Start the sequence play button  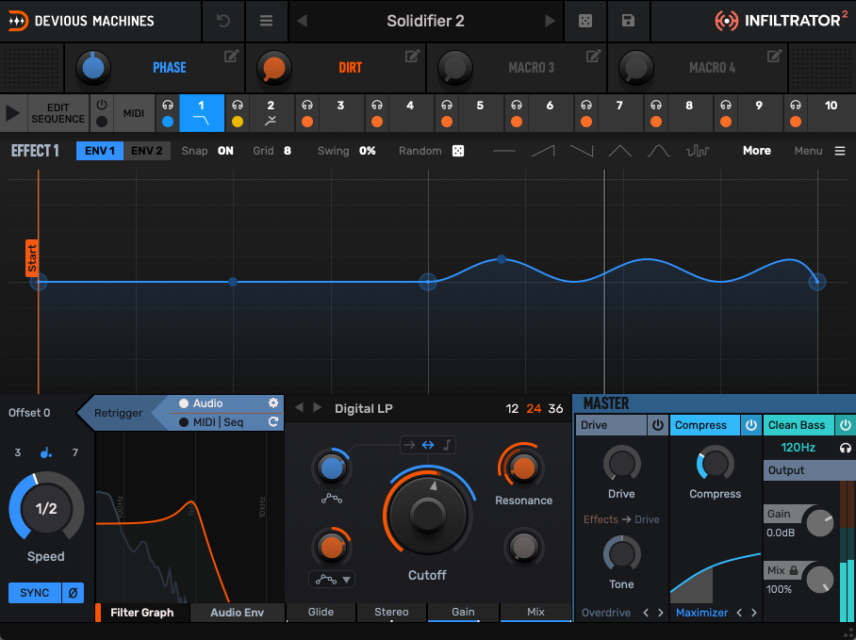[x=12, y=113]
